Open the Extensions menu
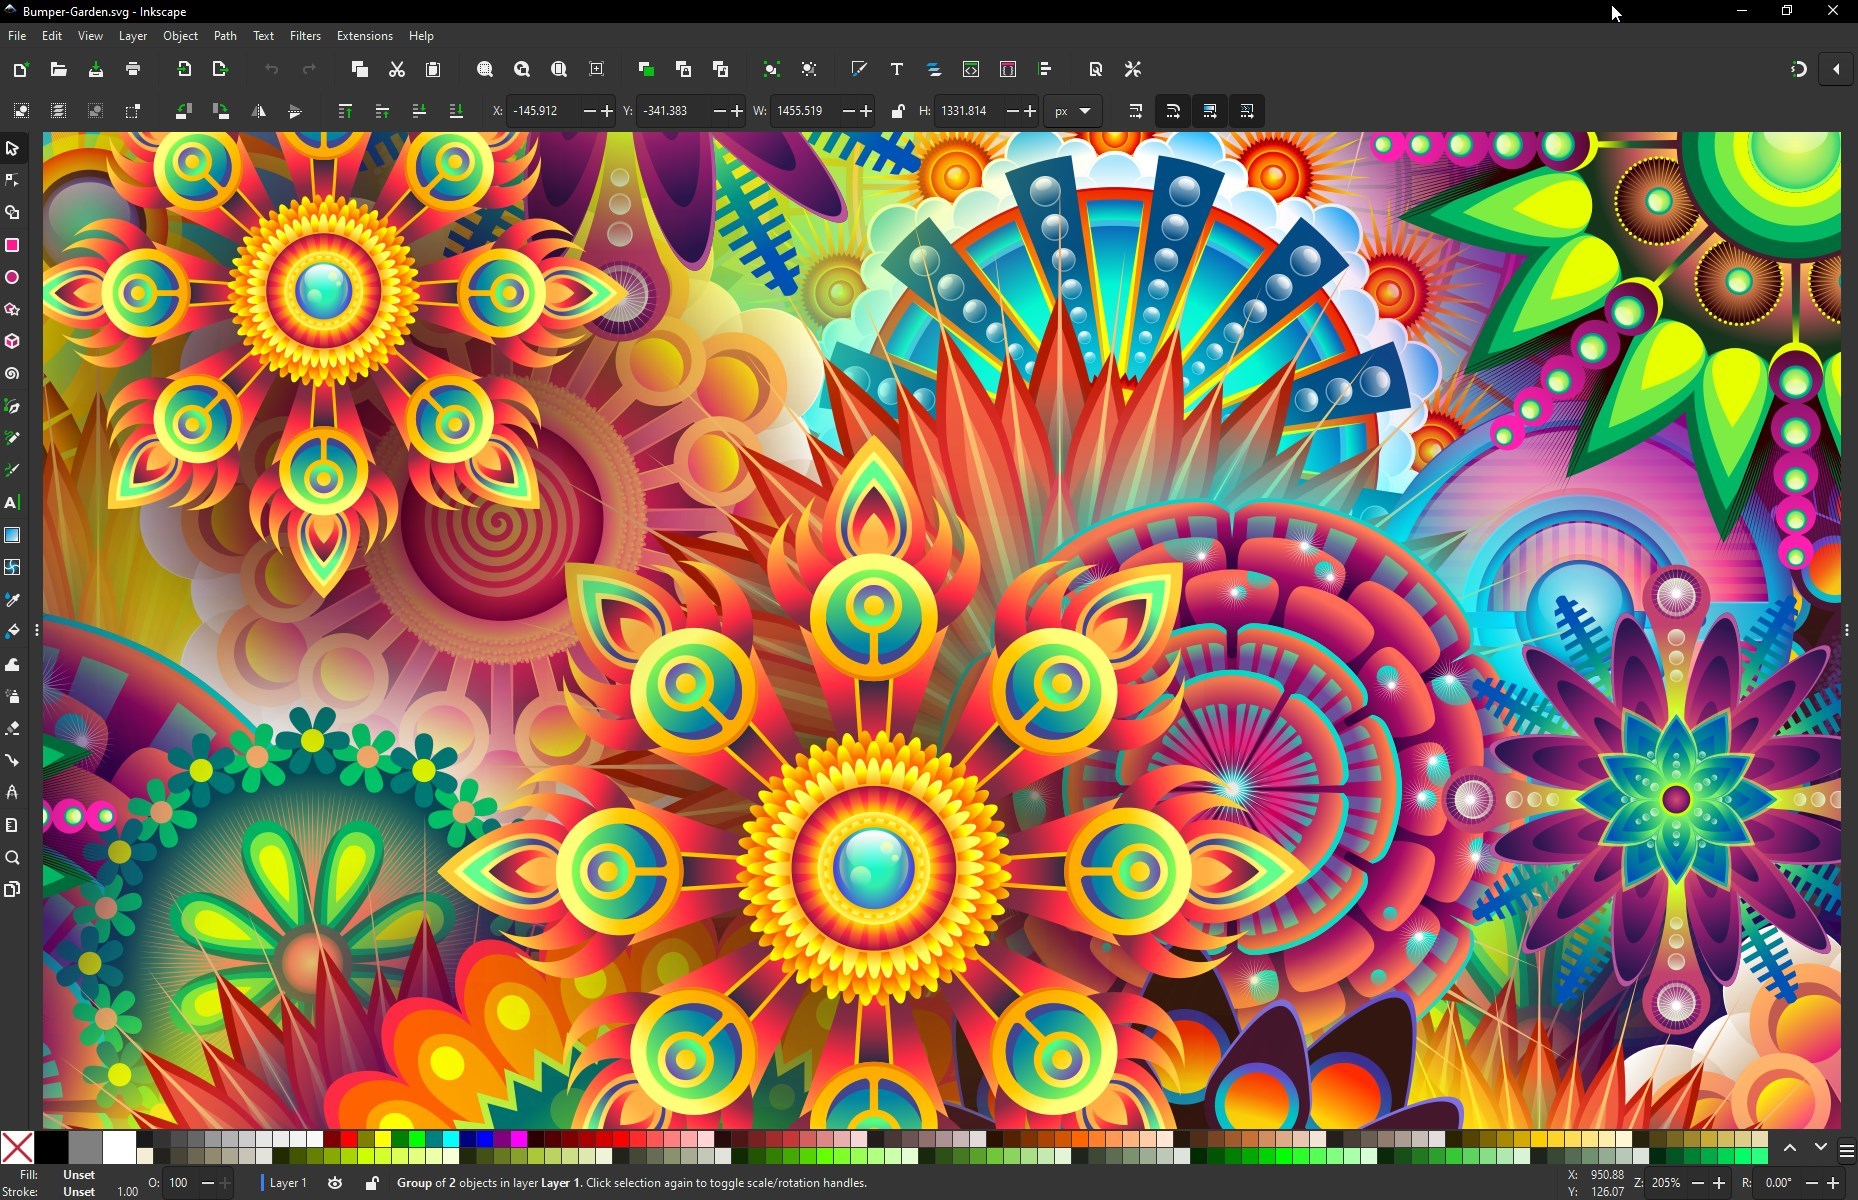This screenshot has height=1200, width=1858. coord(364,36)
